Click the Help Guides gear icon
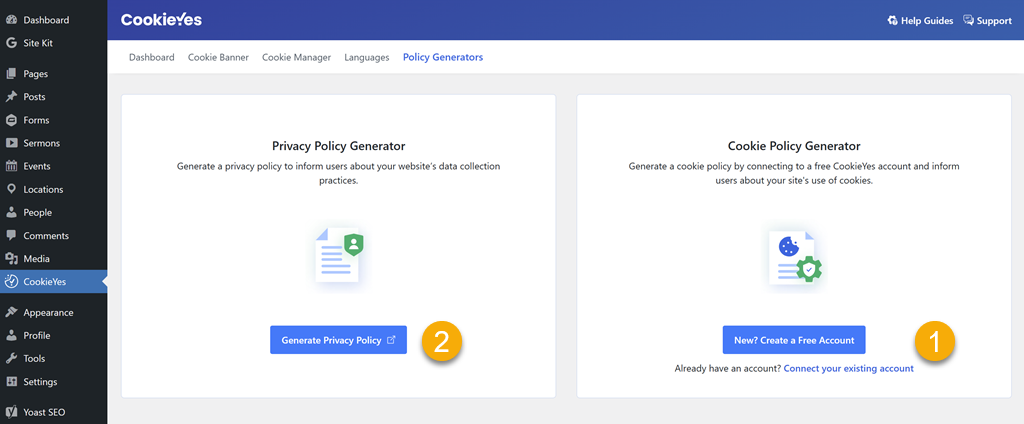Viewport: 1024px width, 424px height. click(x=893, y=21)
